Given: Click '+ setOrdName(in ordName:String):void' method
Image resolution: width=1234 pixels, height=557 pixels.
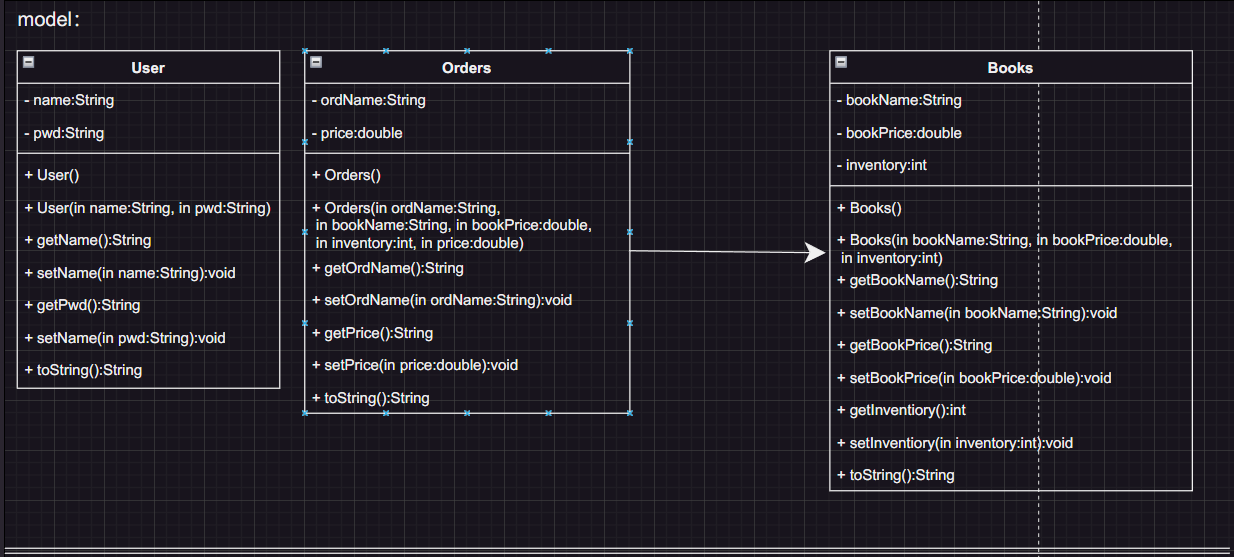Looking at the screenshot, I should coord(442,300).
